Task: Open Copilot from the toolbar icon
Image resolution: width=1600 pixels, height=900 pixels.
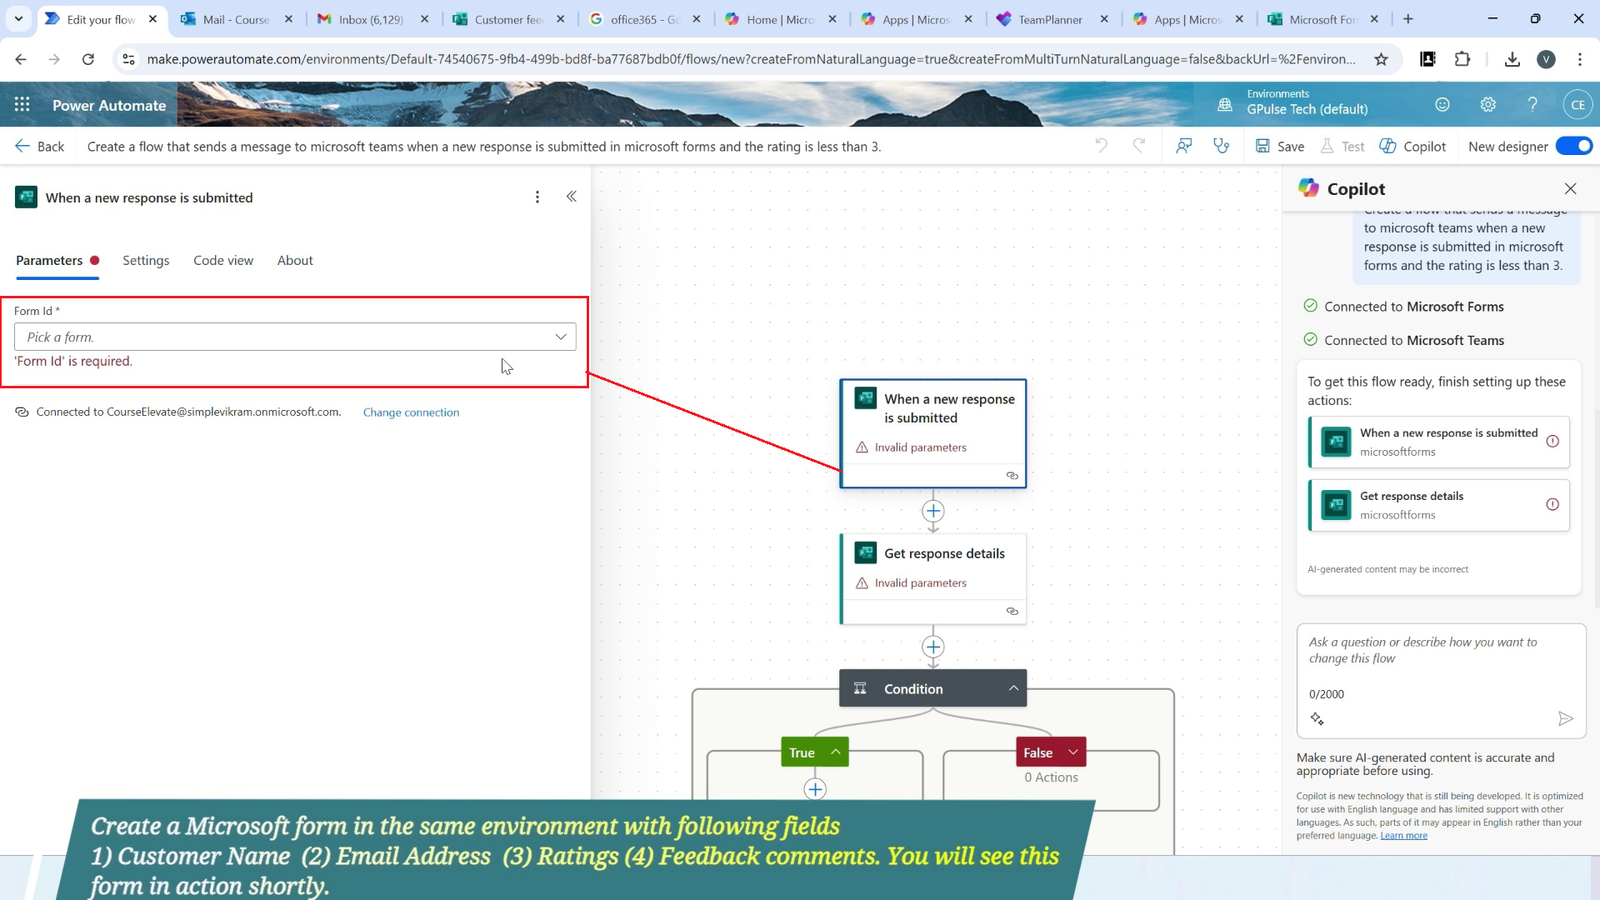Action: (x=1413, y=146)
